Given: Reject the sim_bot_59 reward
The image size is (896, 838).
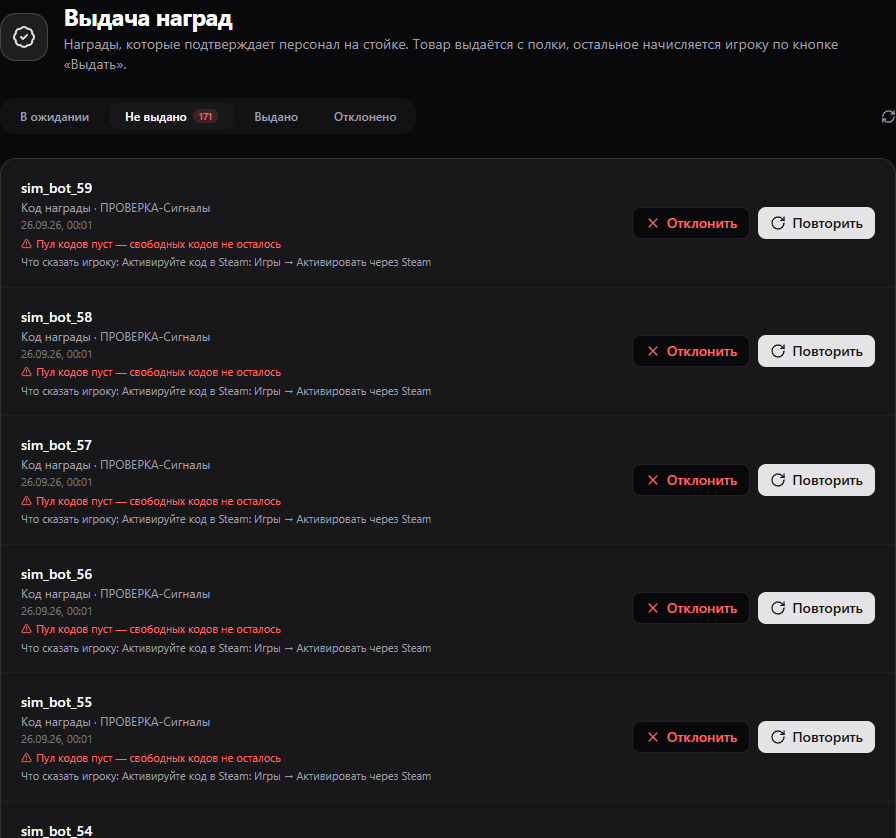Looking at the screenshot, I should click(x=691, y=223).
